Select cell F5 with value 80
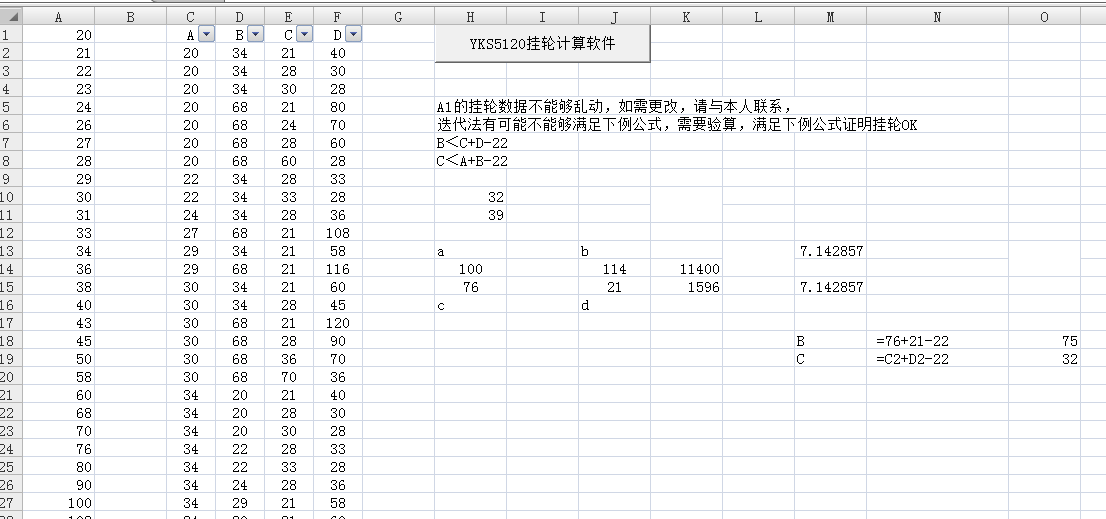The height and width of the screenshot is (519, 1106). tap(338, 106)
